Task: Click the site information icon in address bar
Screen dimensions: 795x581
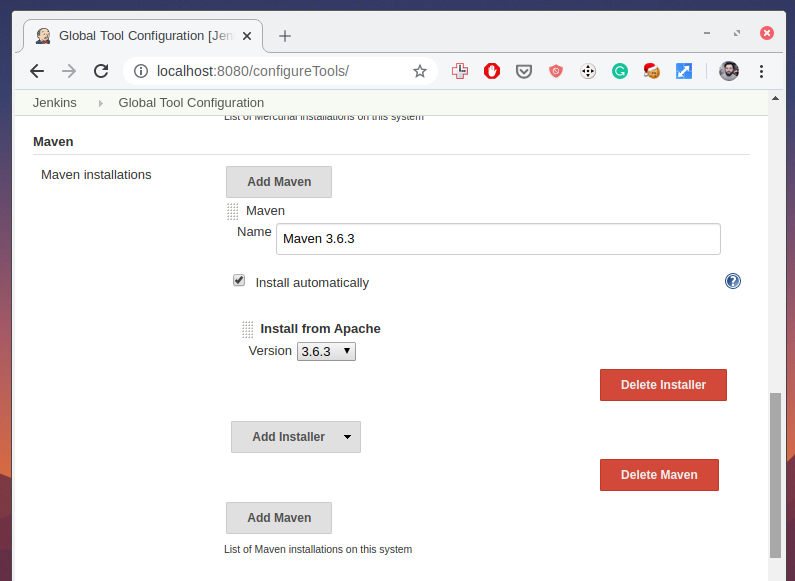Action: (141, 71)
